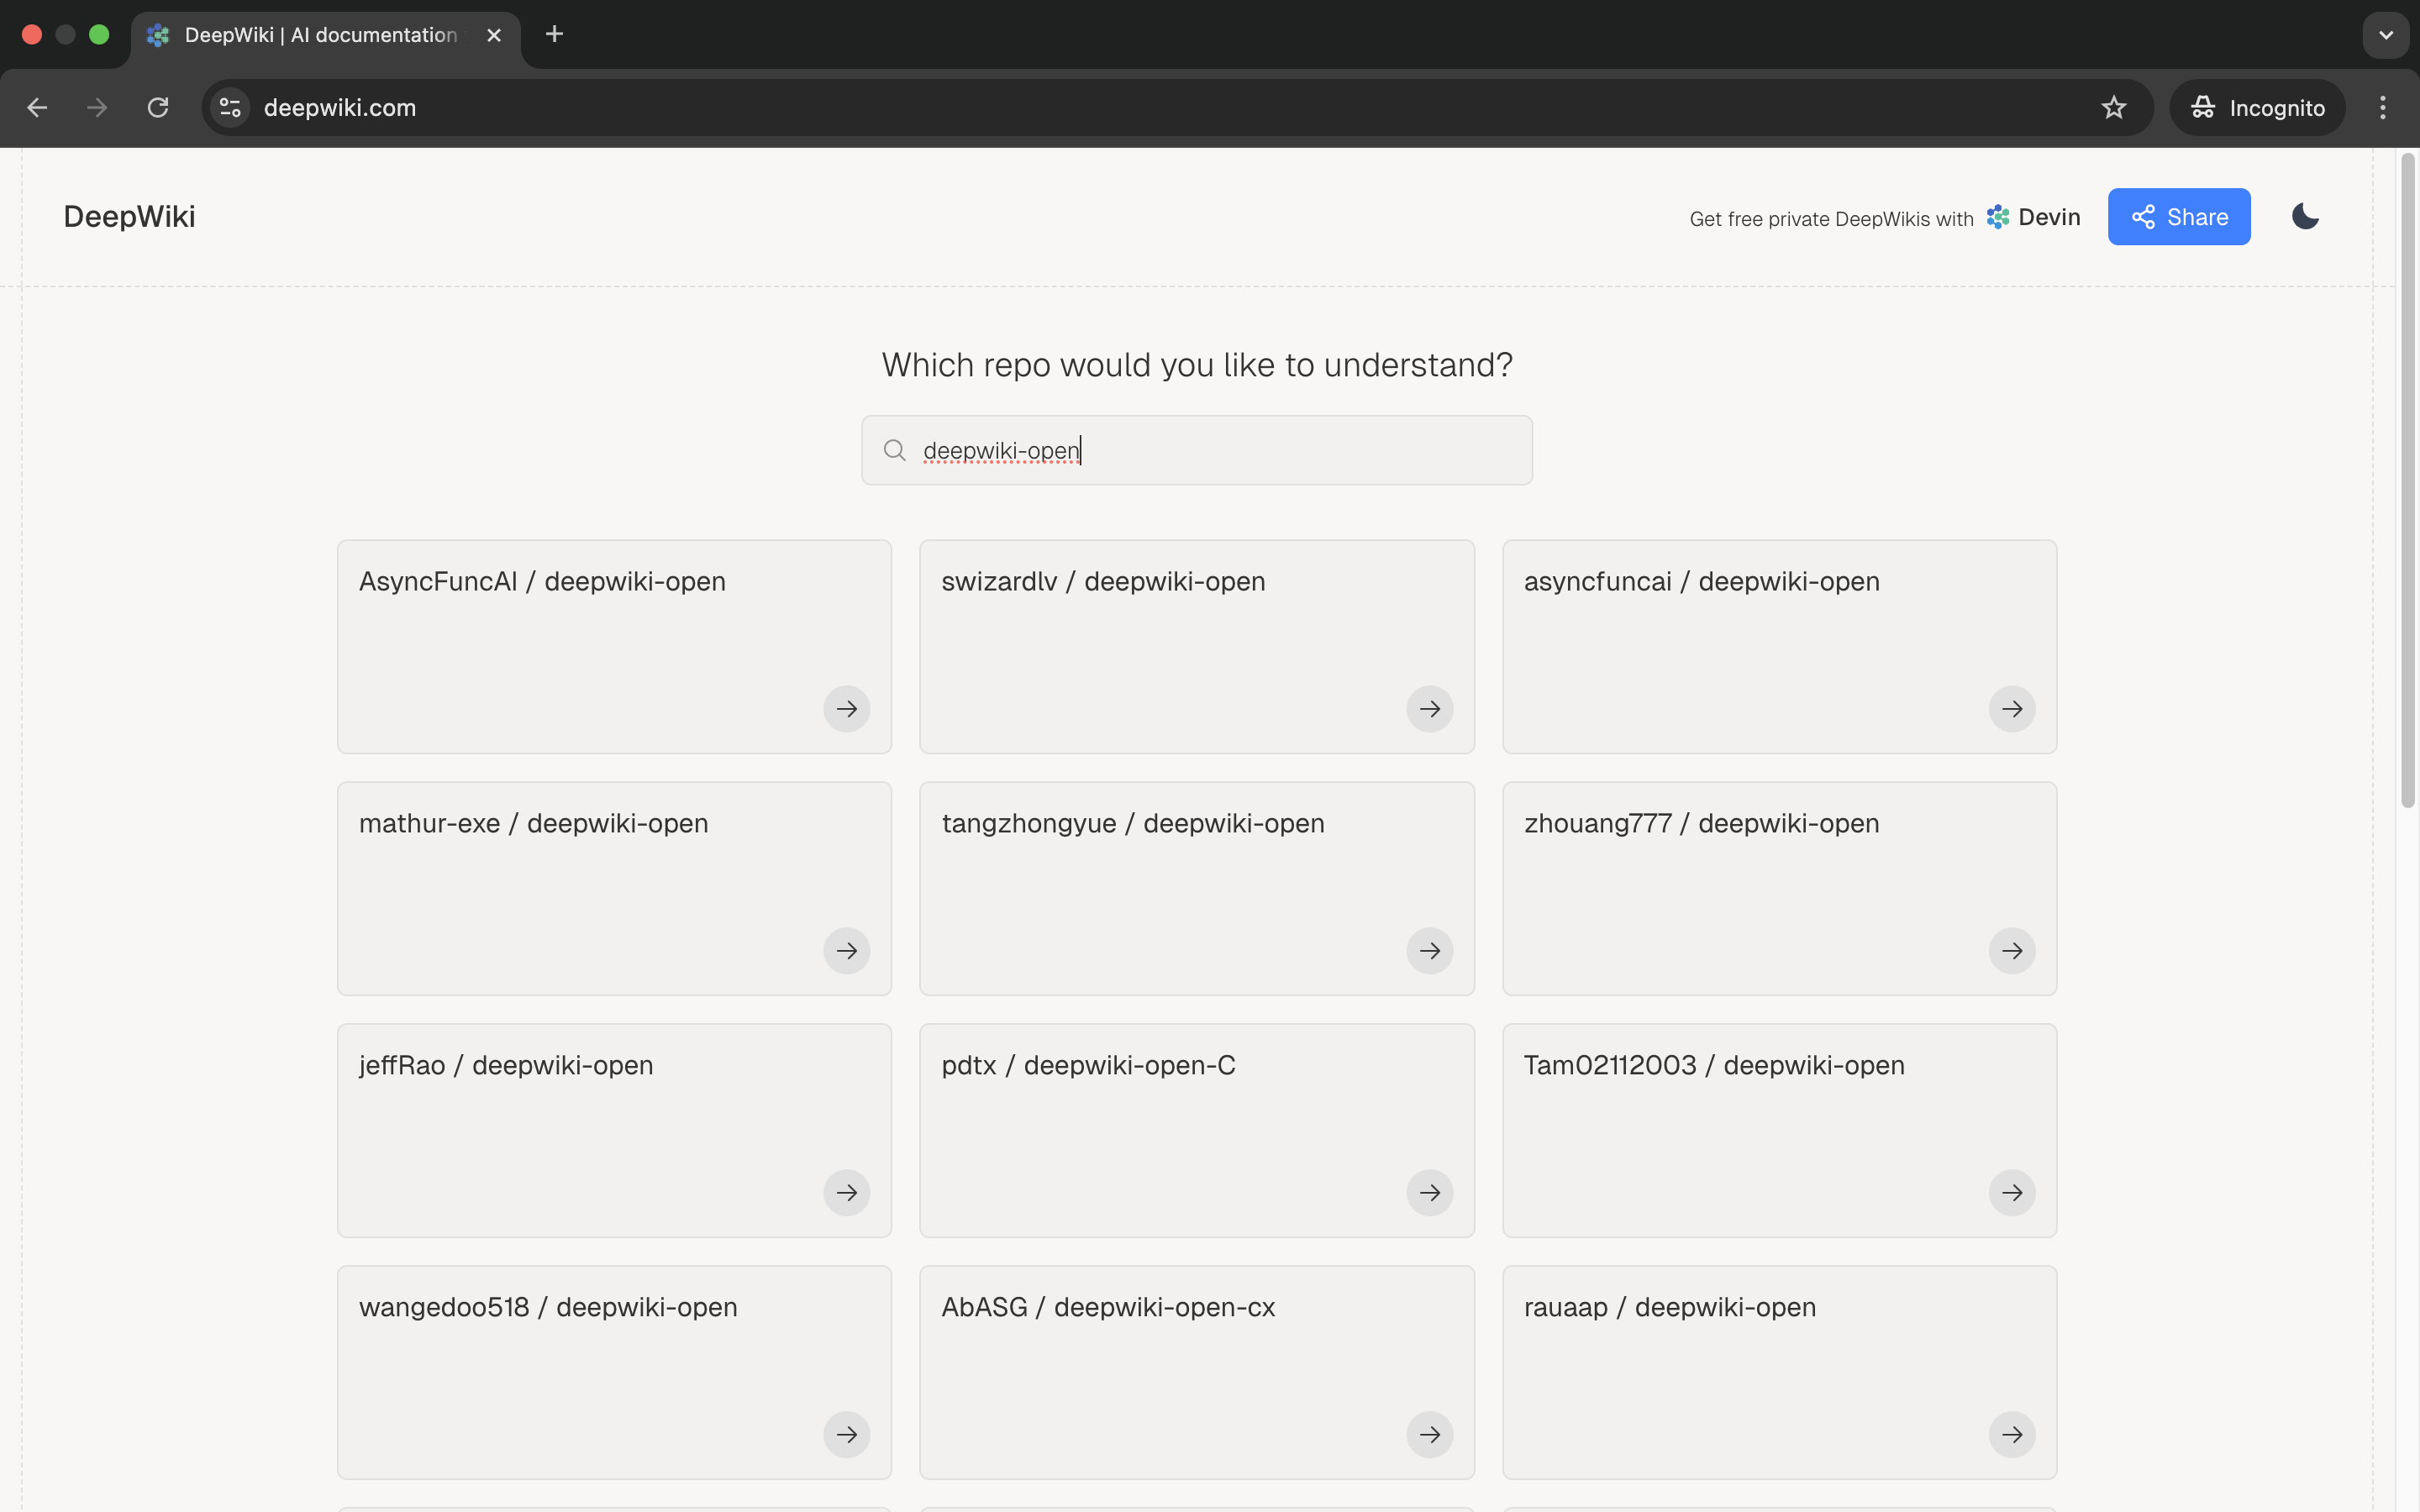Click the DeepWiki logo text
Viewport: 2420px width, 1512px height.
[129, 216]
